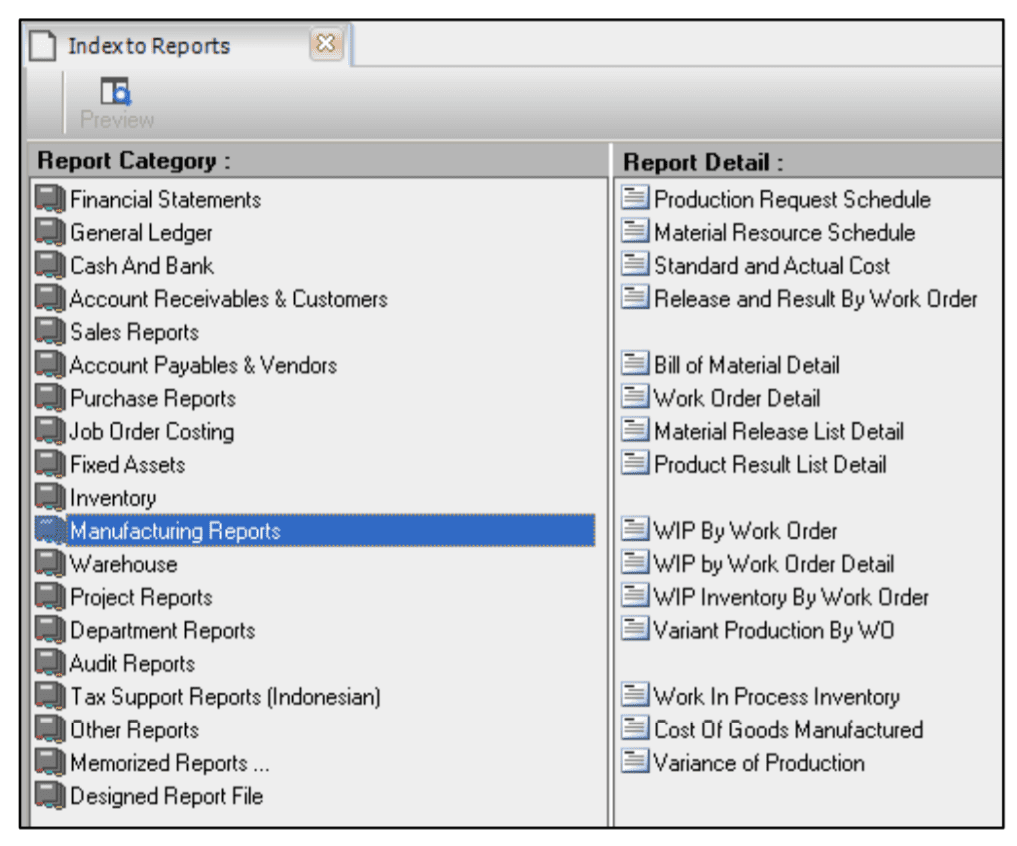Click the WIP By Work Order icon
The width and height of the screenshot is (1017, 846).
point(634,531)
